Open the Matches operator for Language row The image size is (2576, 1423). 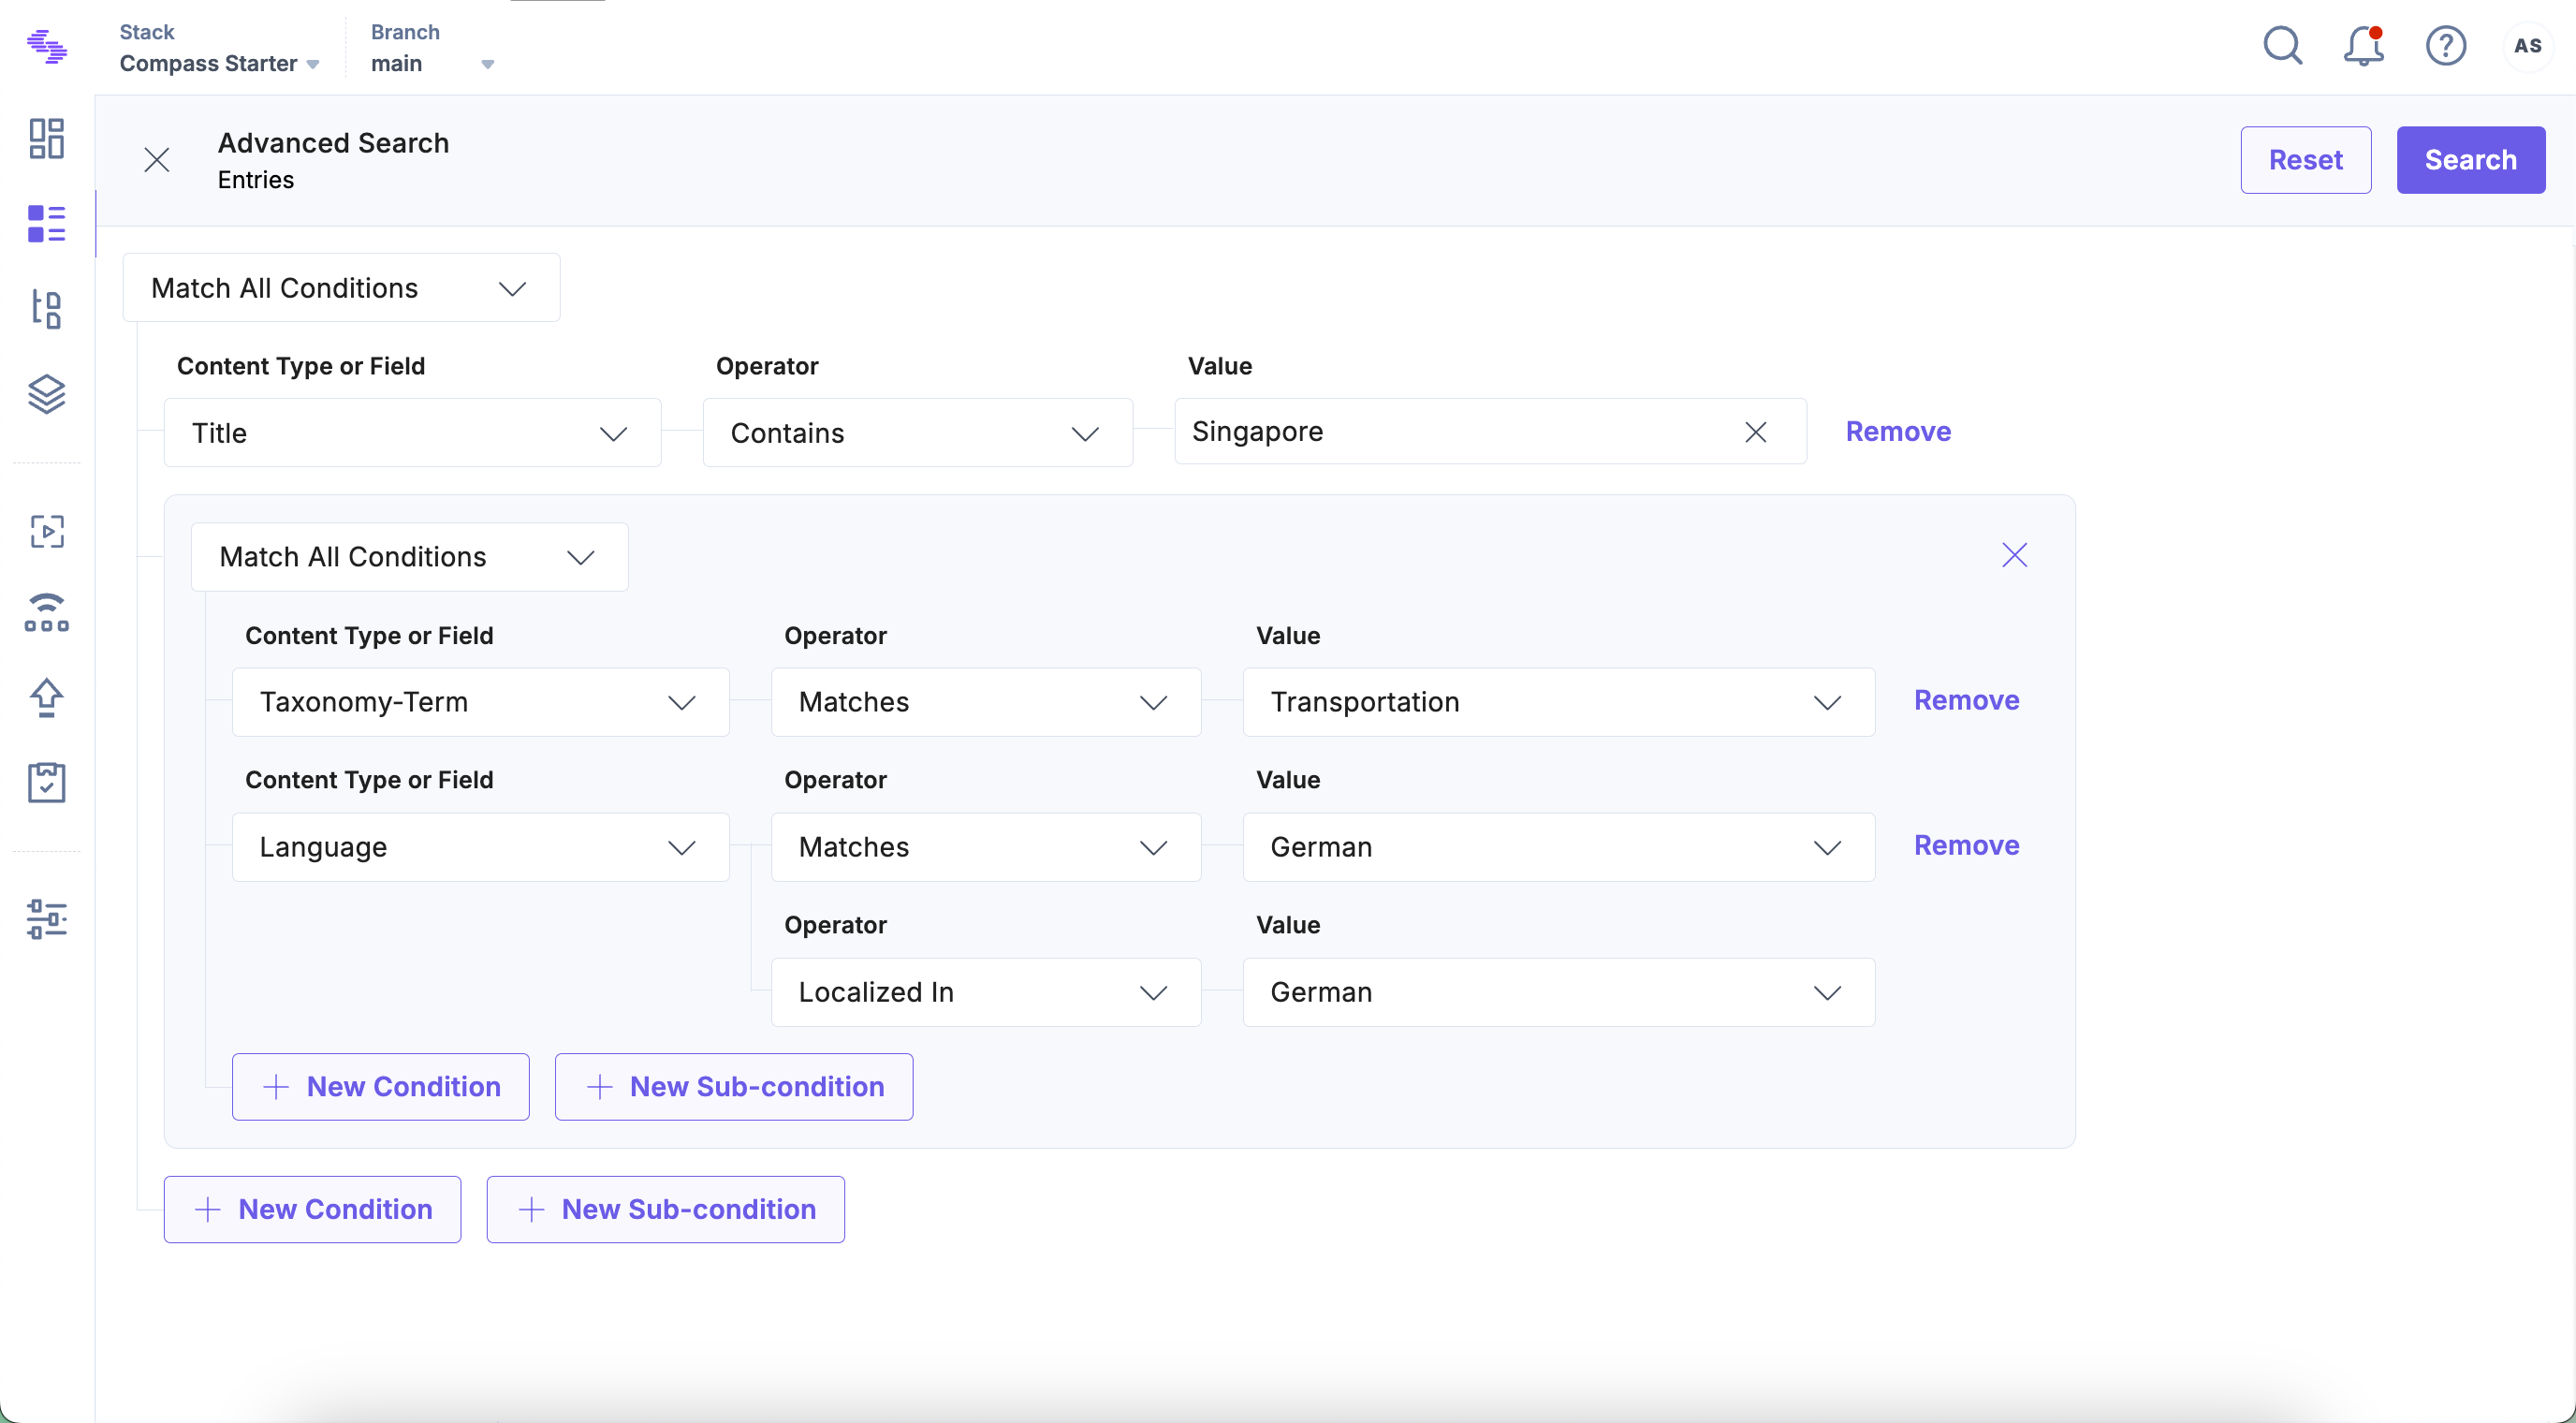pos(985,847)
